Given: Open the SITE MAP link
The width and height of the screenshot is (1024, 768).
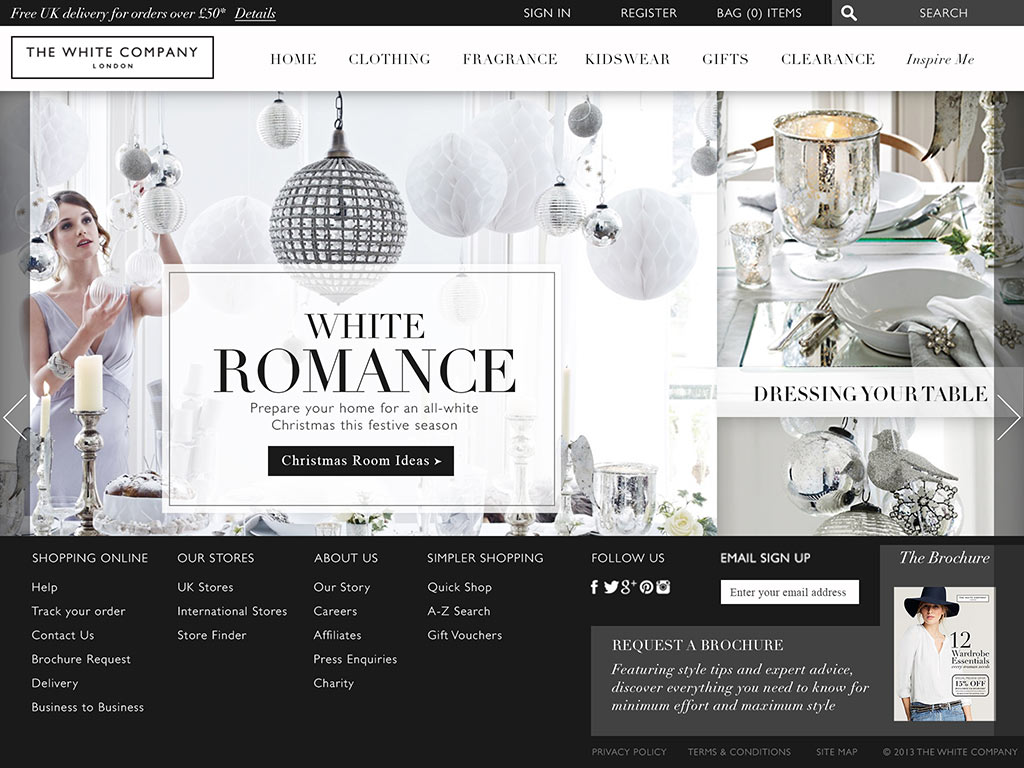Looking at the screenshot, I should tap(837, 752).
